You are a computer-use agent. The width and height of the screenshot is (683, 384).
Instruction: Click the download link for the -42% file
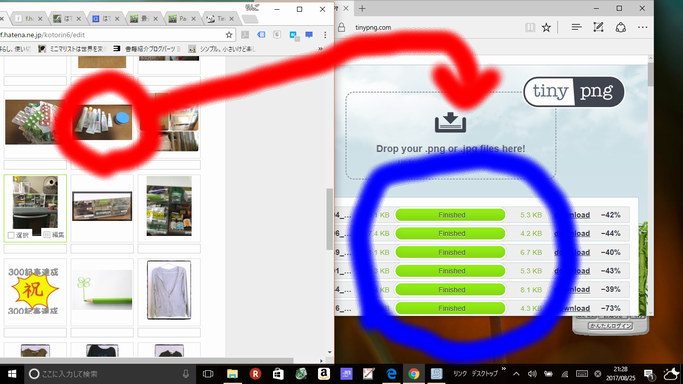point(572,215)
